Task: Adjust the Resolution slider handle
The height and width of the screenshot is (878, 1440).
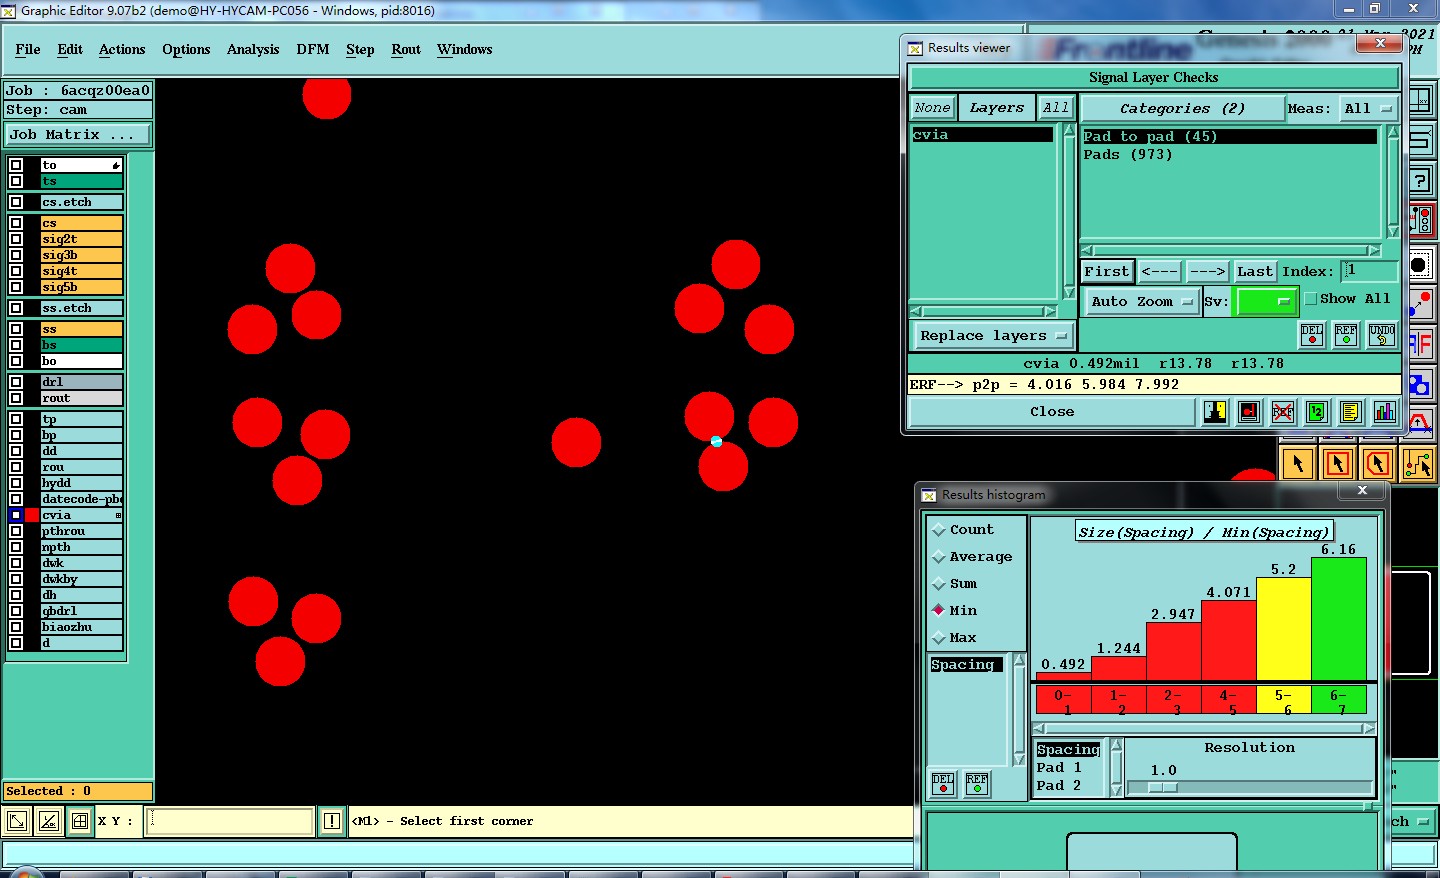Action: pos(1162,787)
